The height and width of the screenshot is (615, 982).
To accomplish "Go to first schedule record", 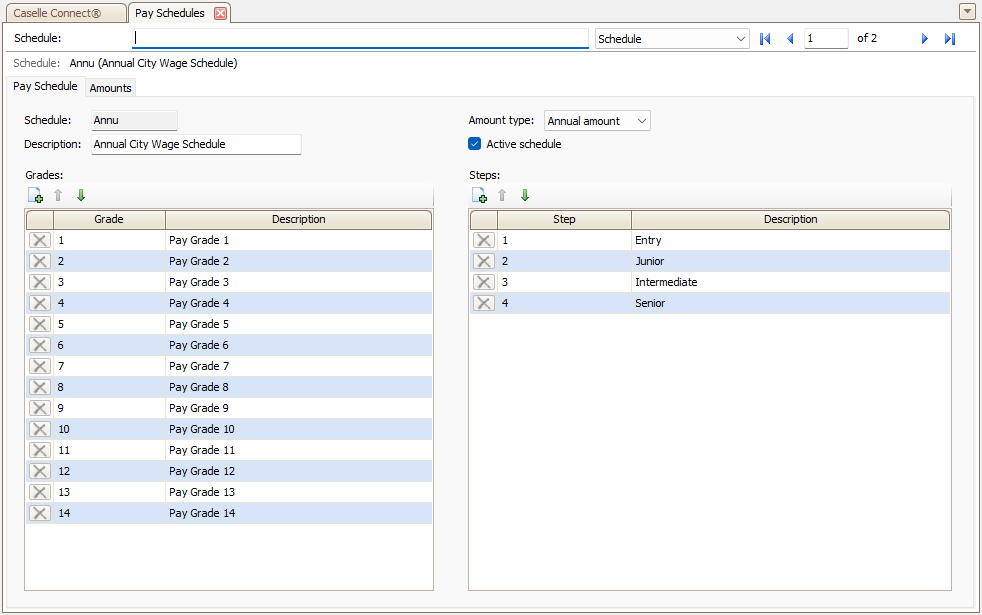I will click(765, 39).
